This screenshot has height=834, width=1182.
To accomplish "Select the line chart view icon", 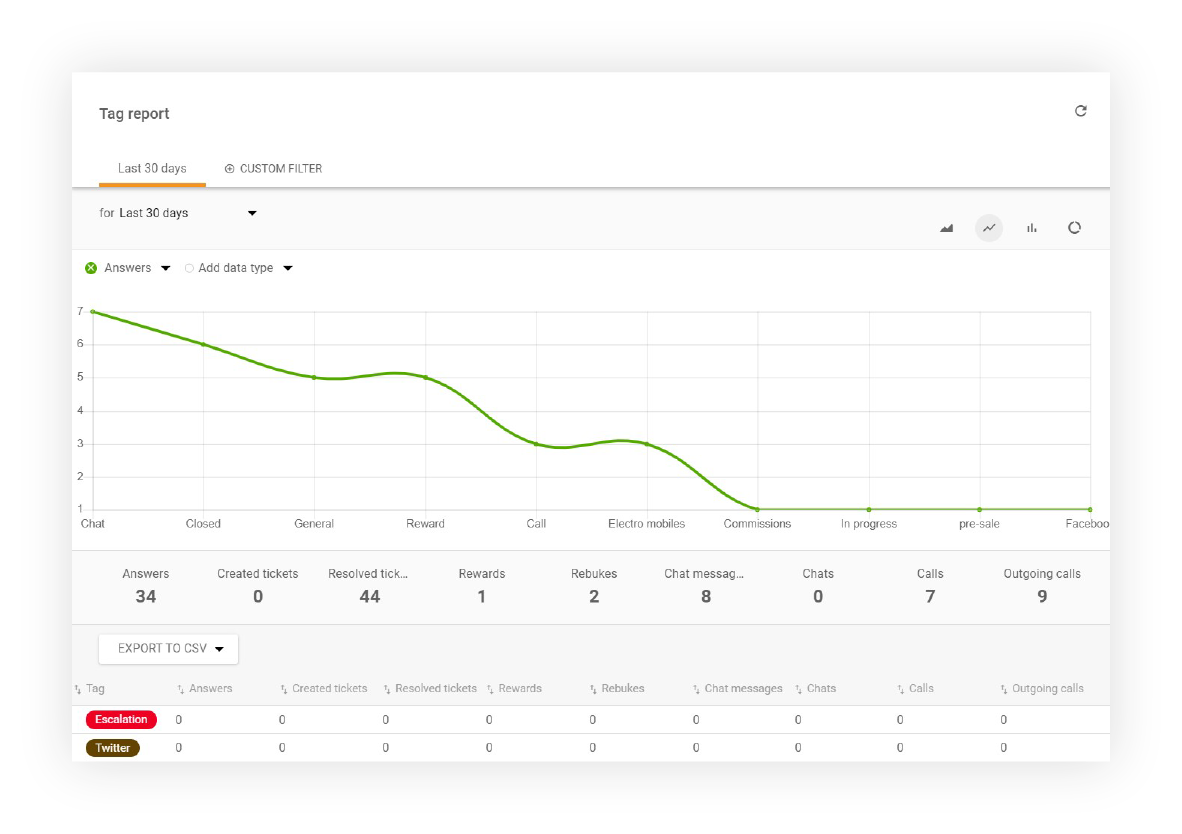I will [989, 228].
